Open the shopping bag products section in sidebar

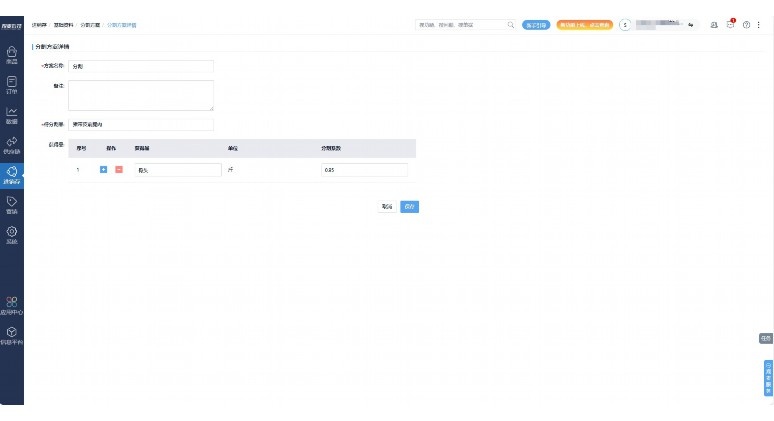click(x=12, y=55)
